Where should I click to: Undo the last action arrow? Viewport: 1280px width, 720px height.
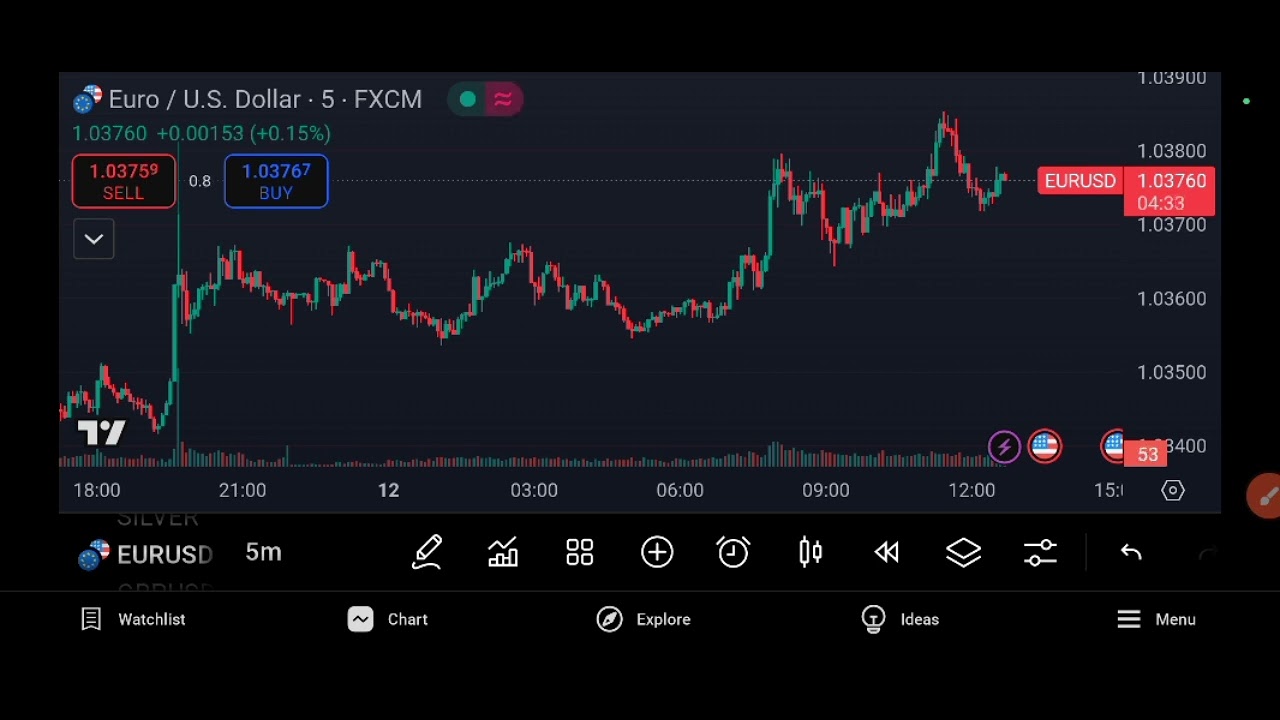[x=1131, y=553]
